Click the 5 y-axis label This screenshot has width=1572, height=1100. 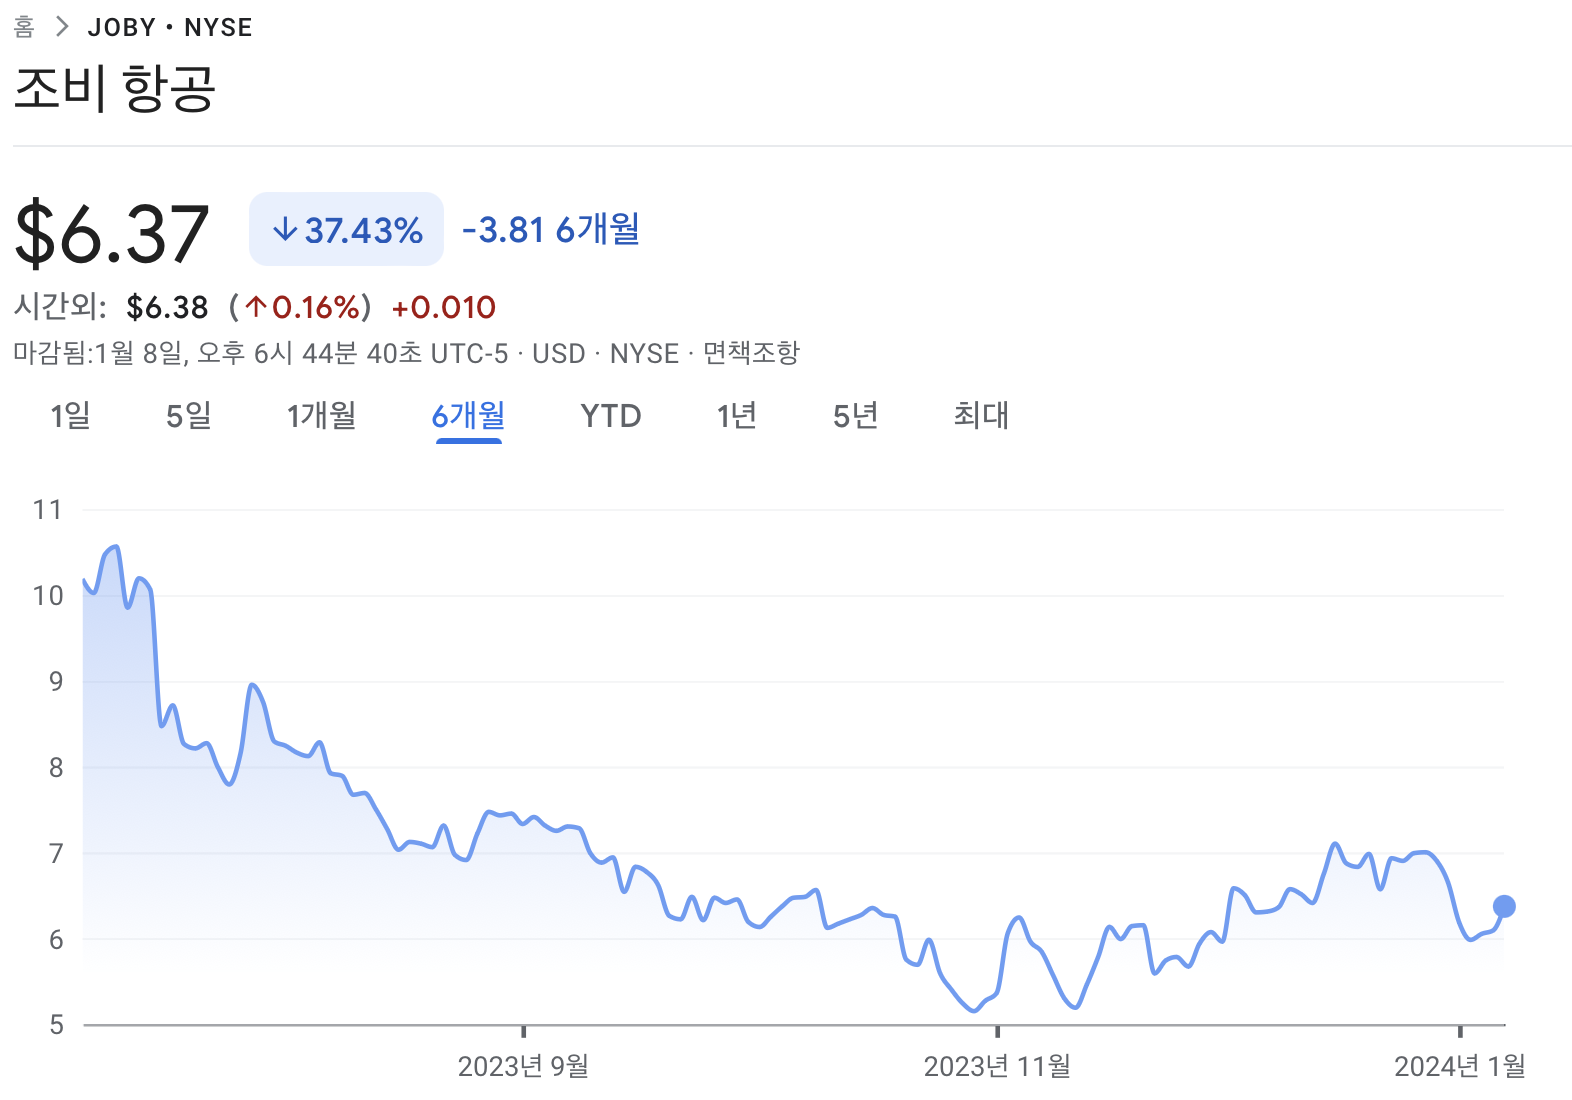click(x=56, y=1025)
